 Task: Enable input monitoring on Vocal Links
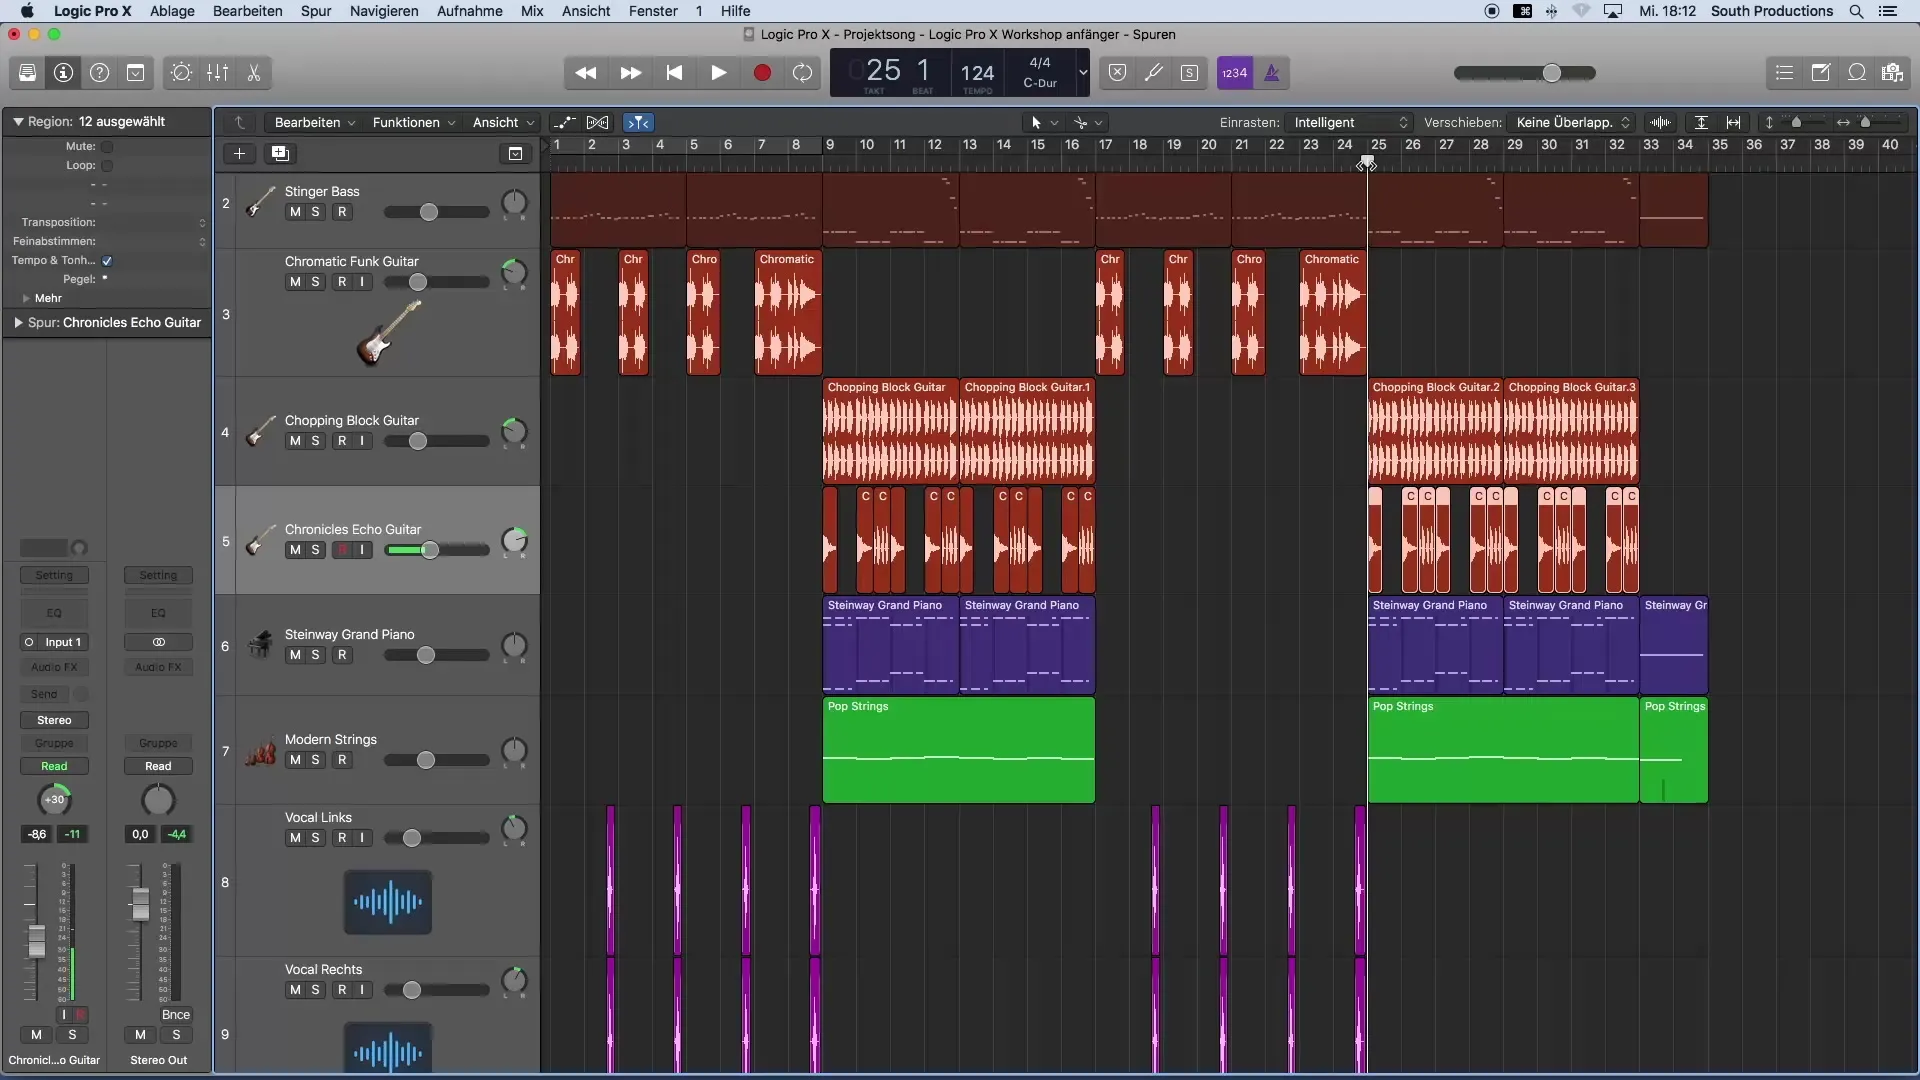362,838
